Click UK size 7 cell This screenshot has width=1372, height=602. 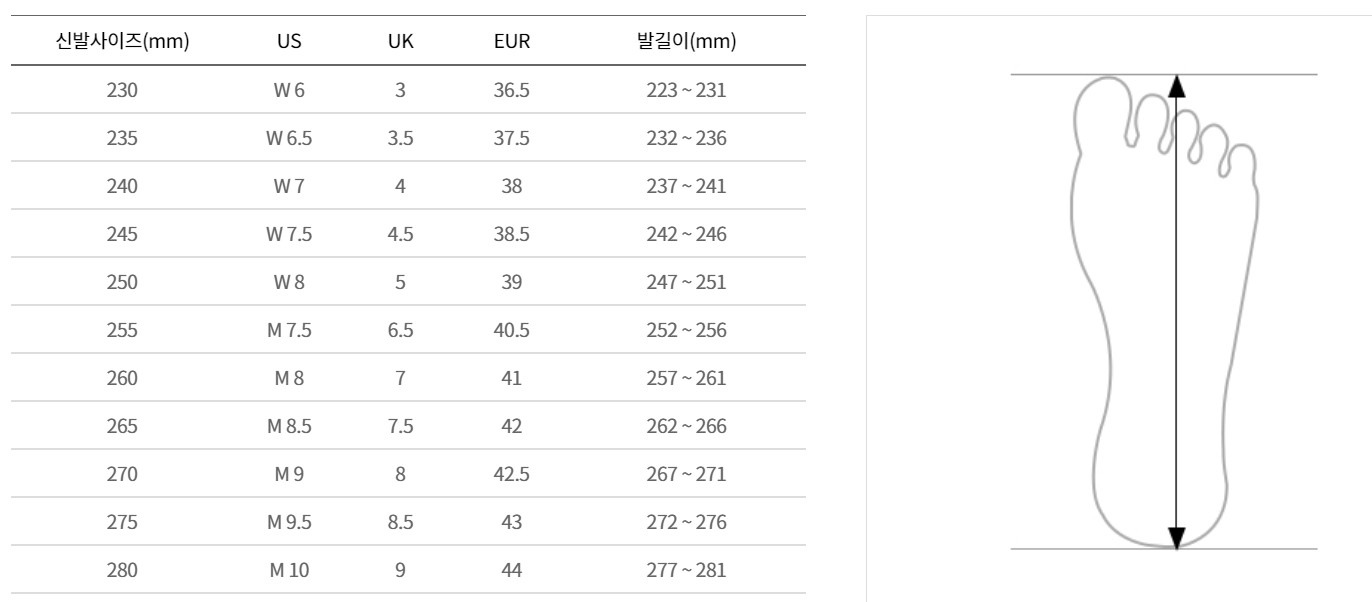pyautogui.click(x=400, y=378)
